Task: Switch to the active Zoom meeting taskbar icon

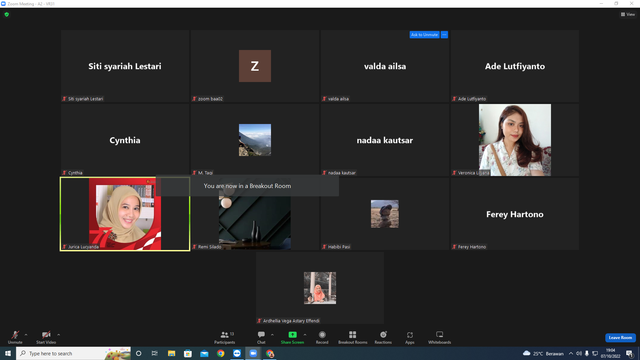Action: point(253,353)
